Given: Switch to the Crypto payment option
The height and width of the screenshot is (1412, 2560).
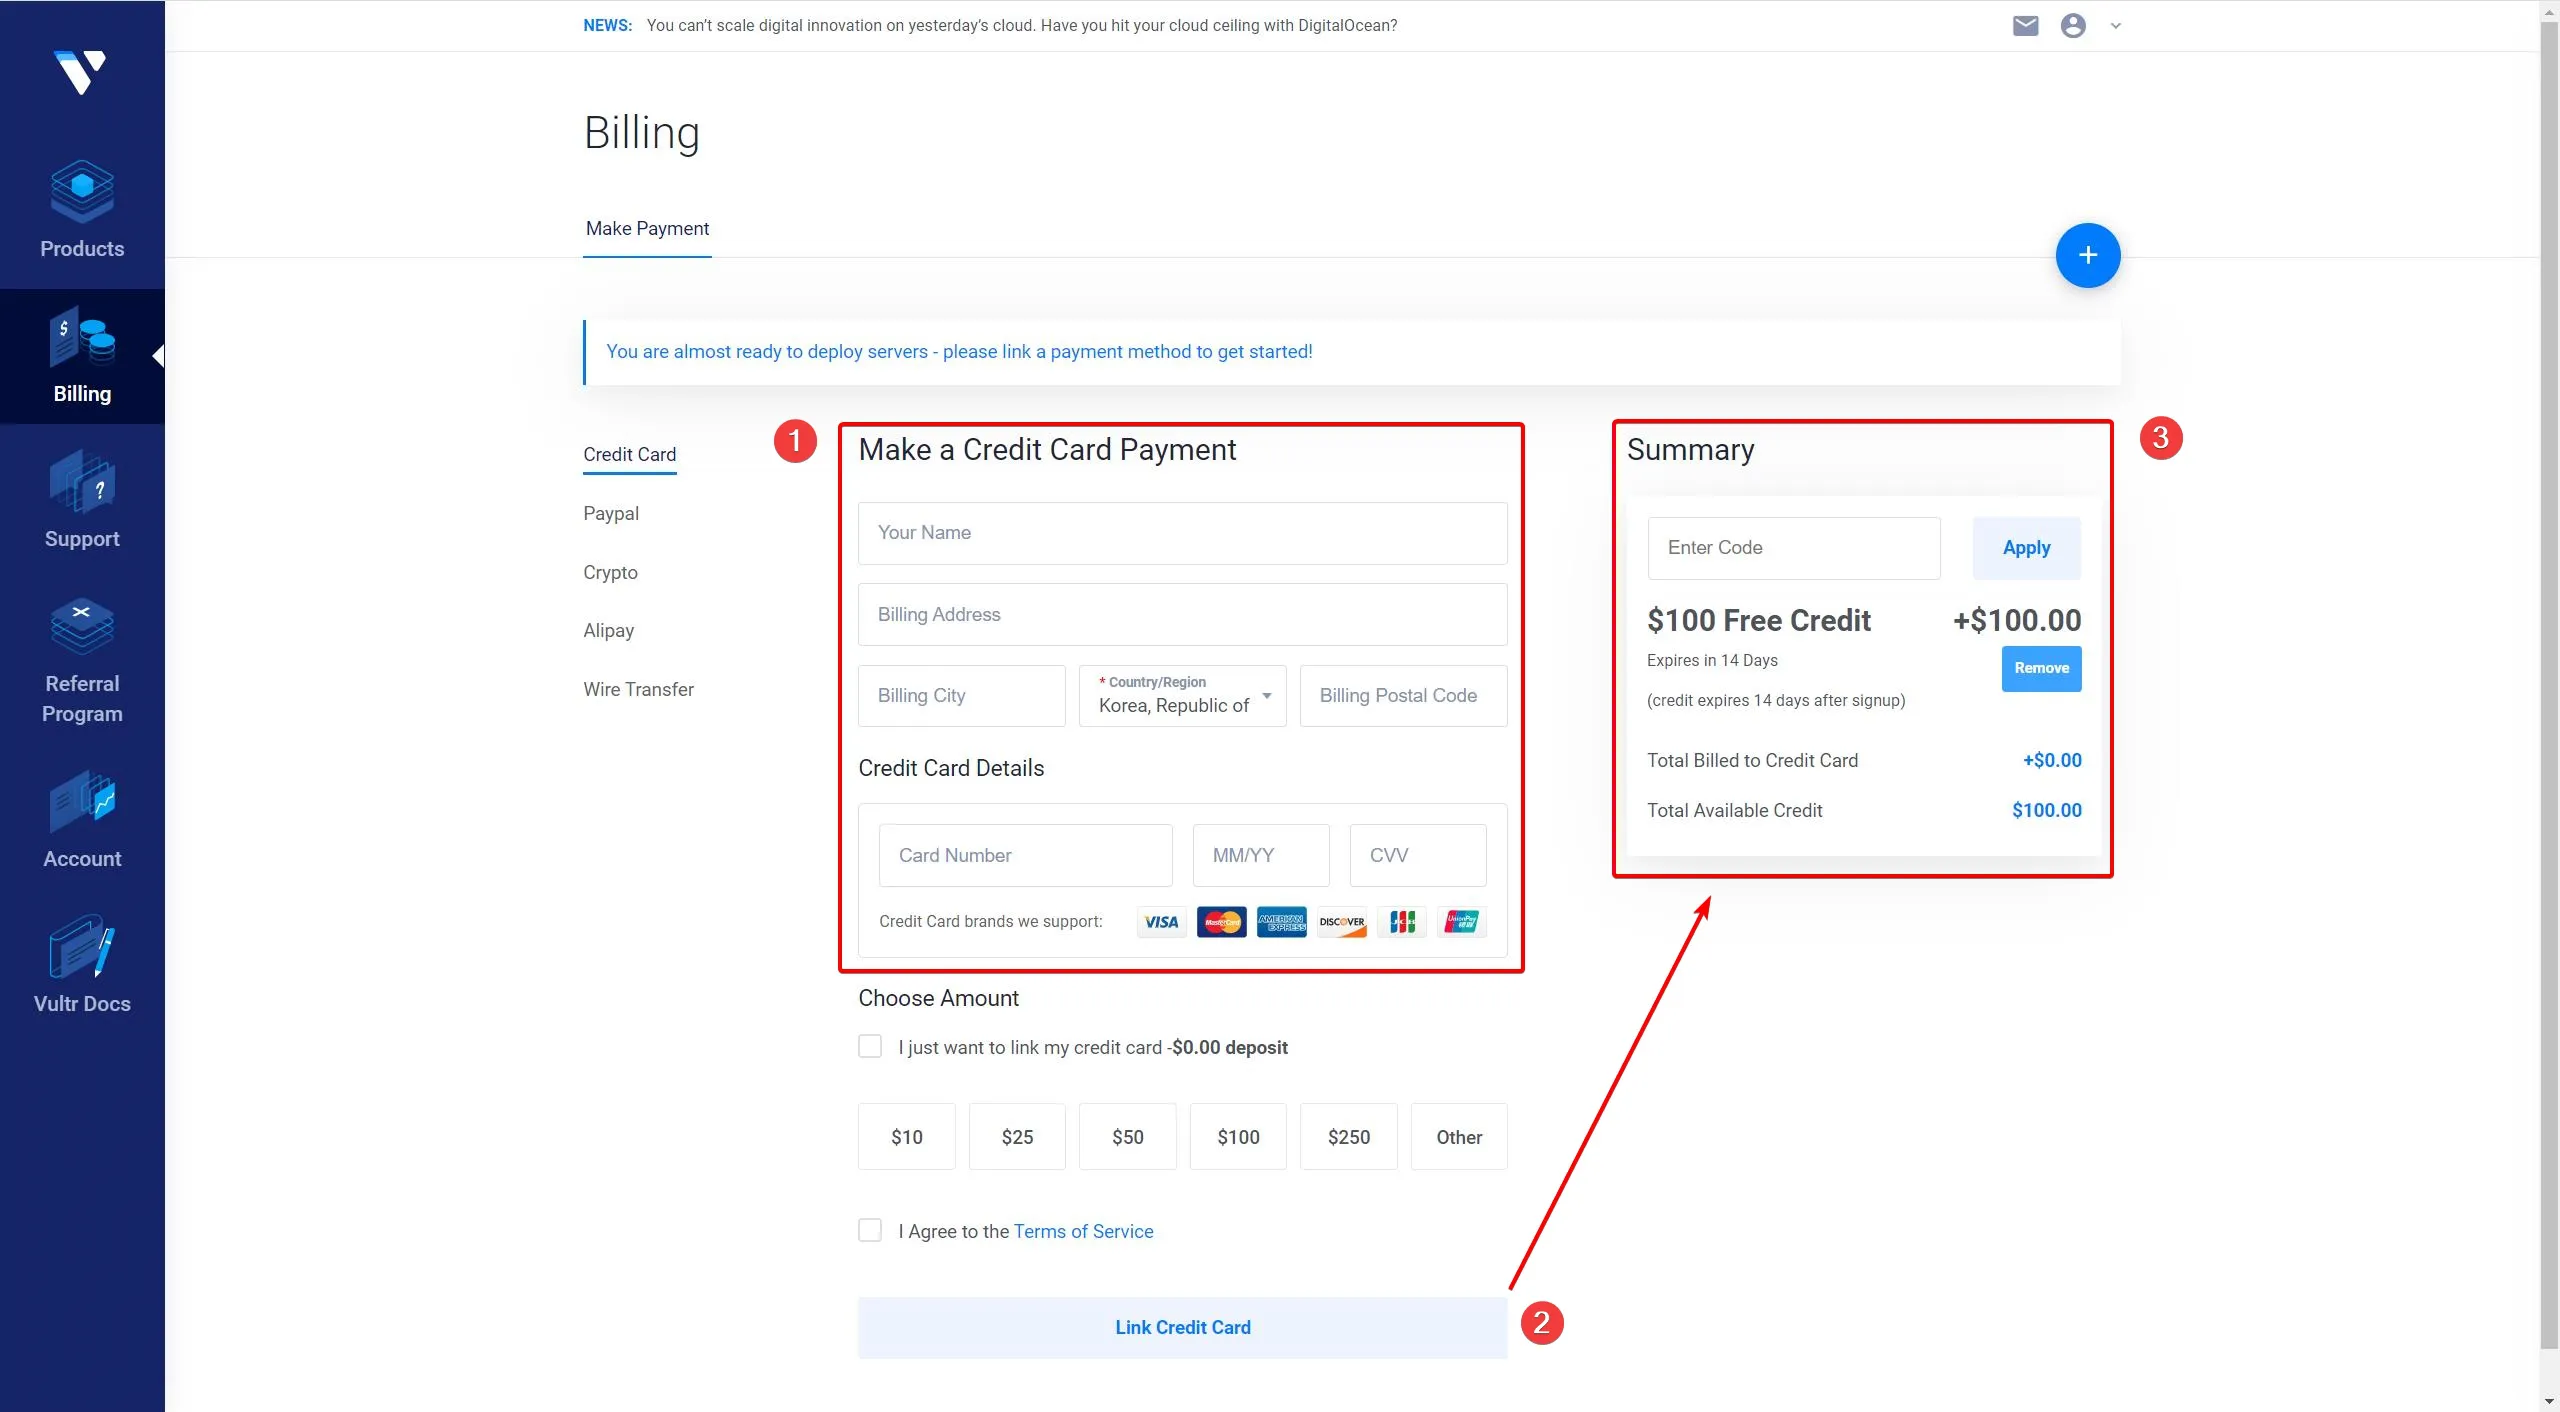Looking at the screenshot, I should coord(610,572).
